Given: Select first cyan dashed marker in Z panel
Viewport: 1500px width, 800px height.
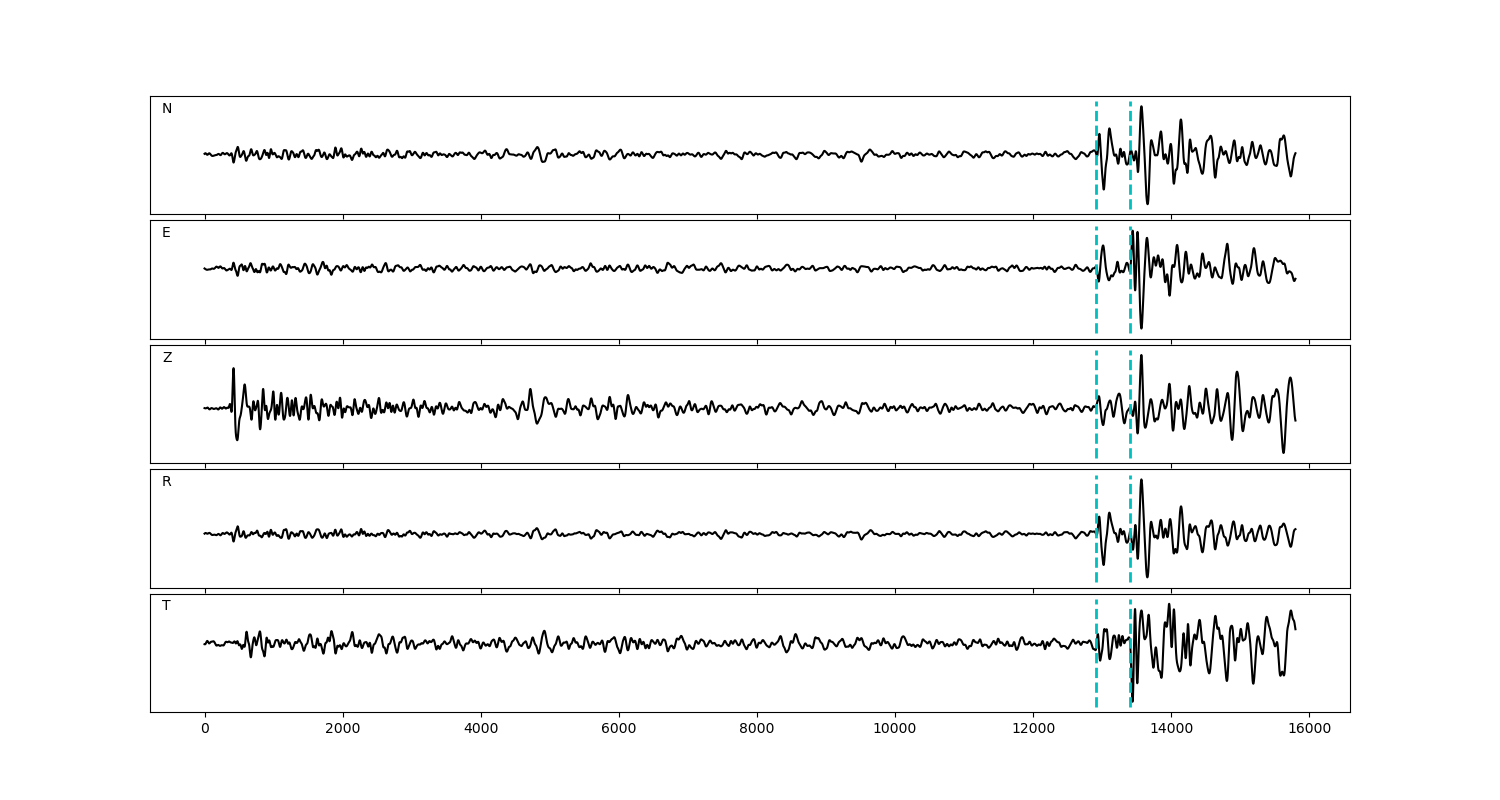Looking at the screenshot, I should click(x=1096, y=440).
